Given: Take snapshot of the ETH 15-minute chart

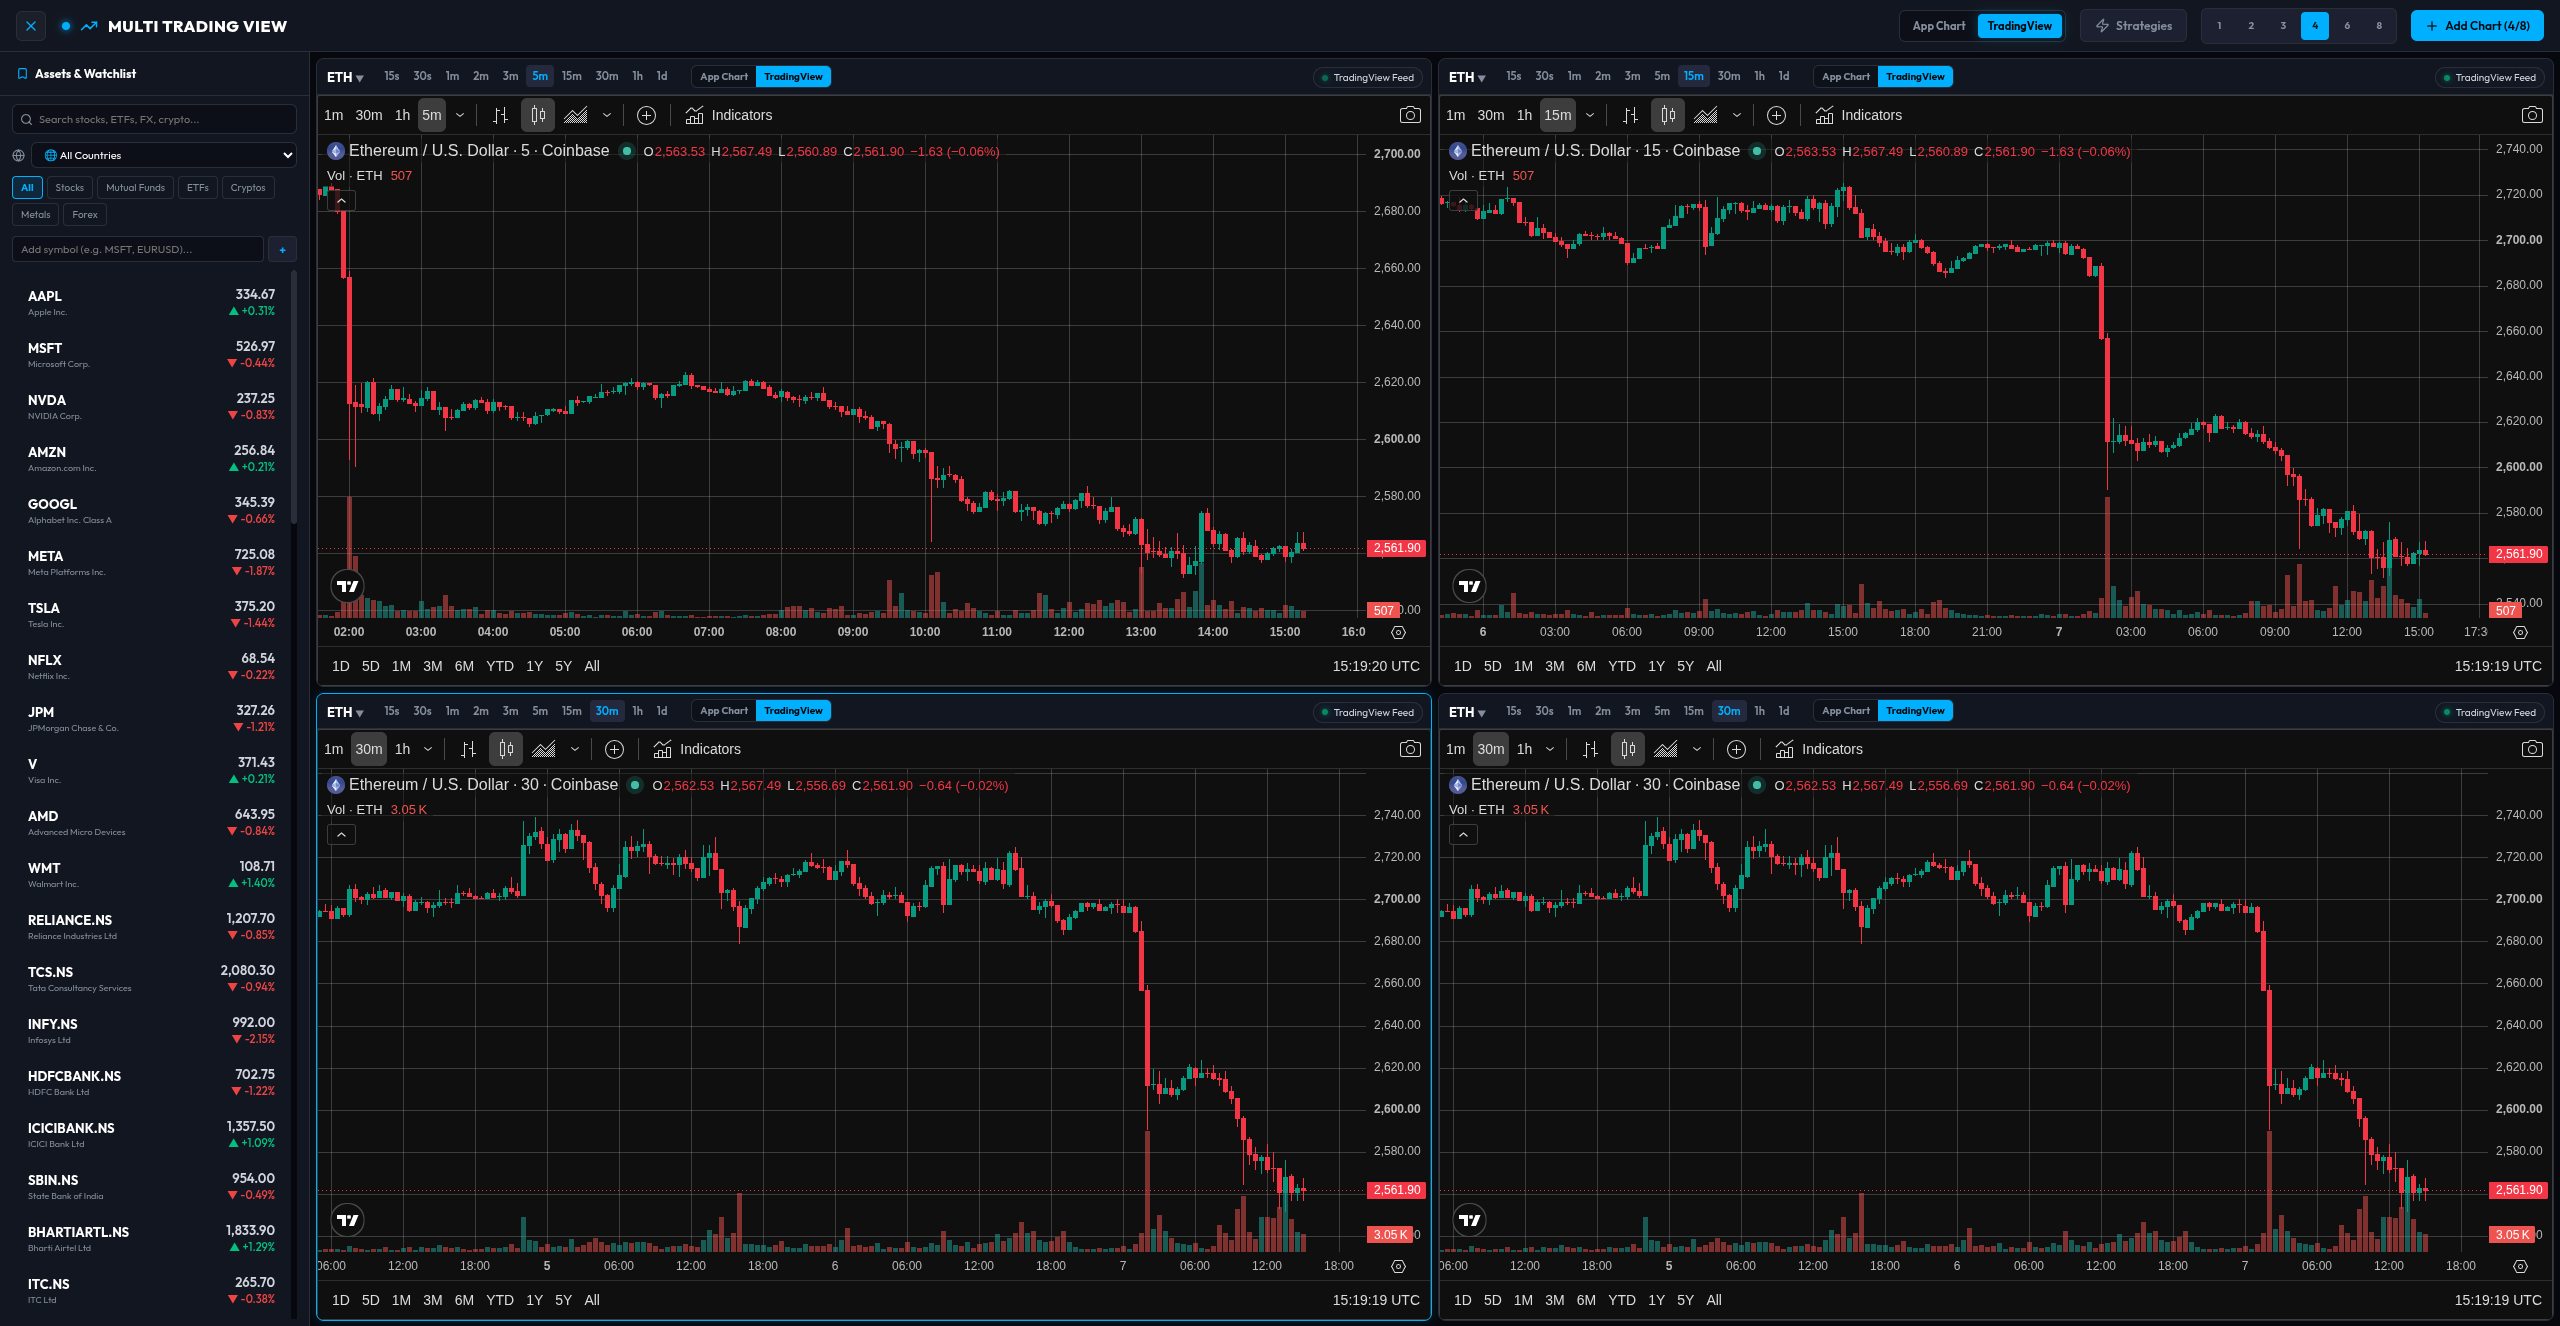Looking at the screenshot, I should 2532,115.
